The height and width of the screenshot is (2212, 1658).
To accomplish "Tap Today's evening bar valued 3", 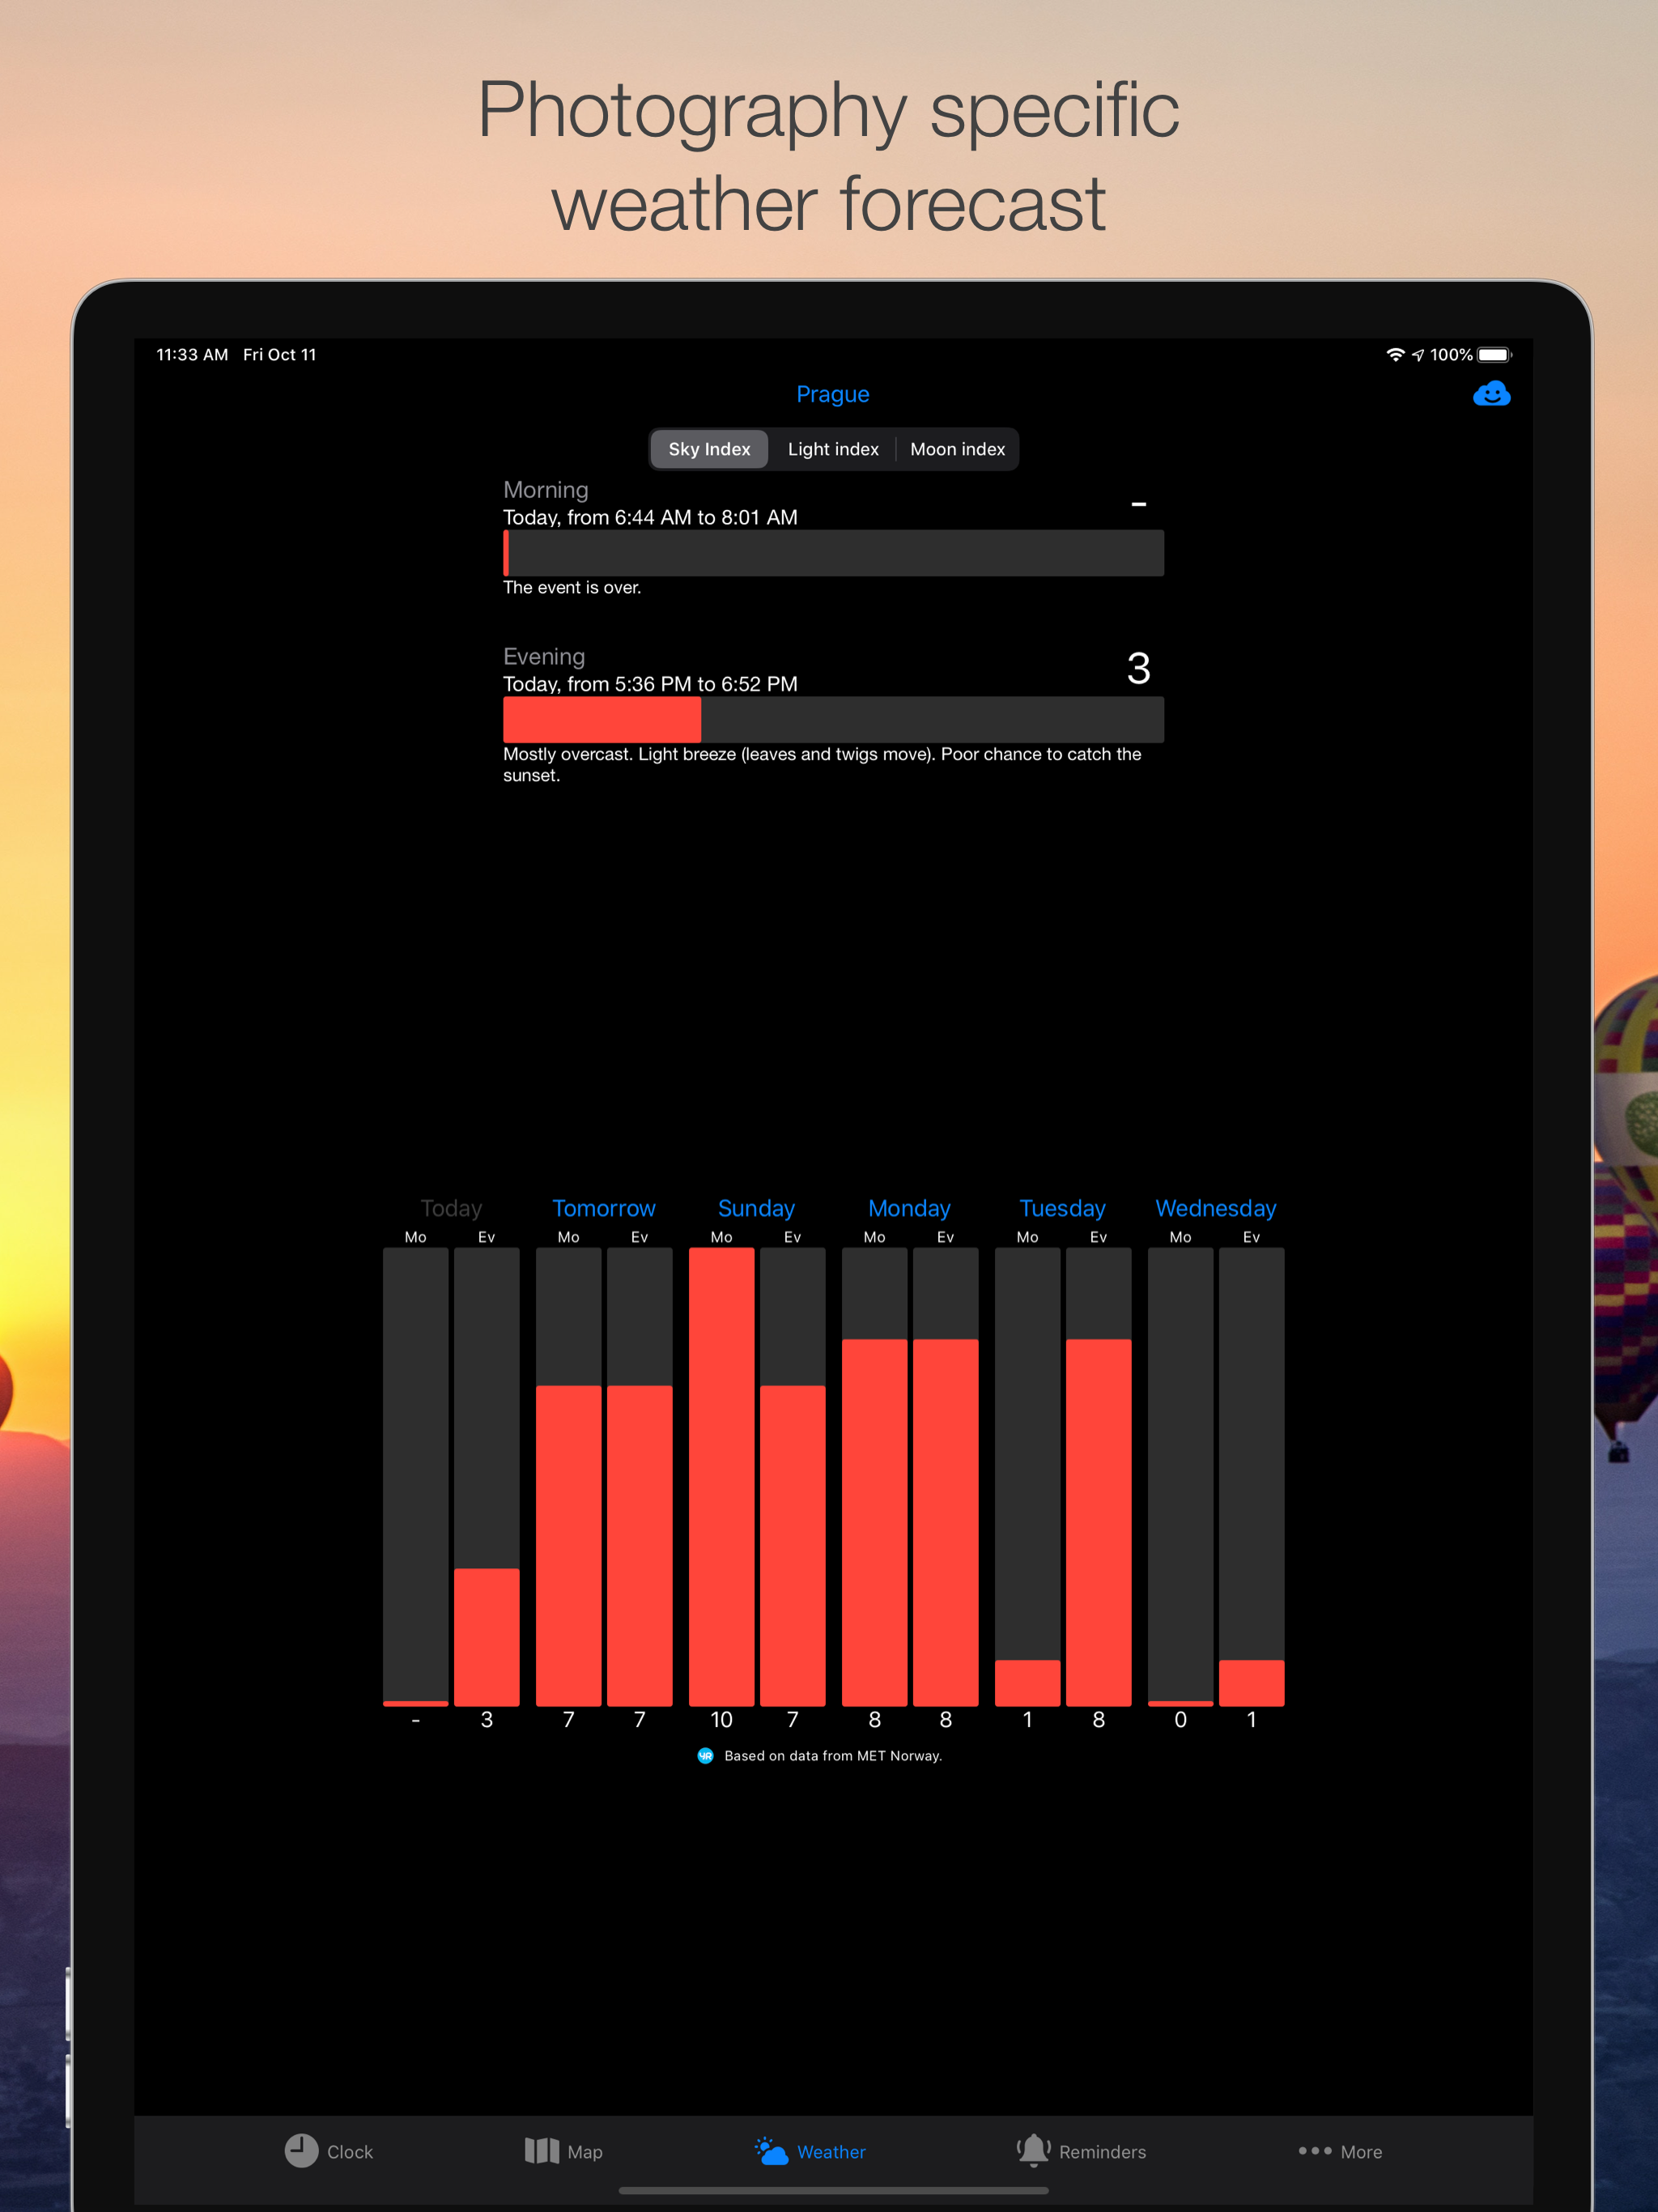I will tap(487, 1476).
